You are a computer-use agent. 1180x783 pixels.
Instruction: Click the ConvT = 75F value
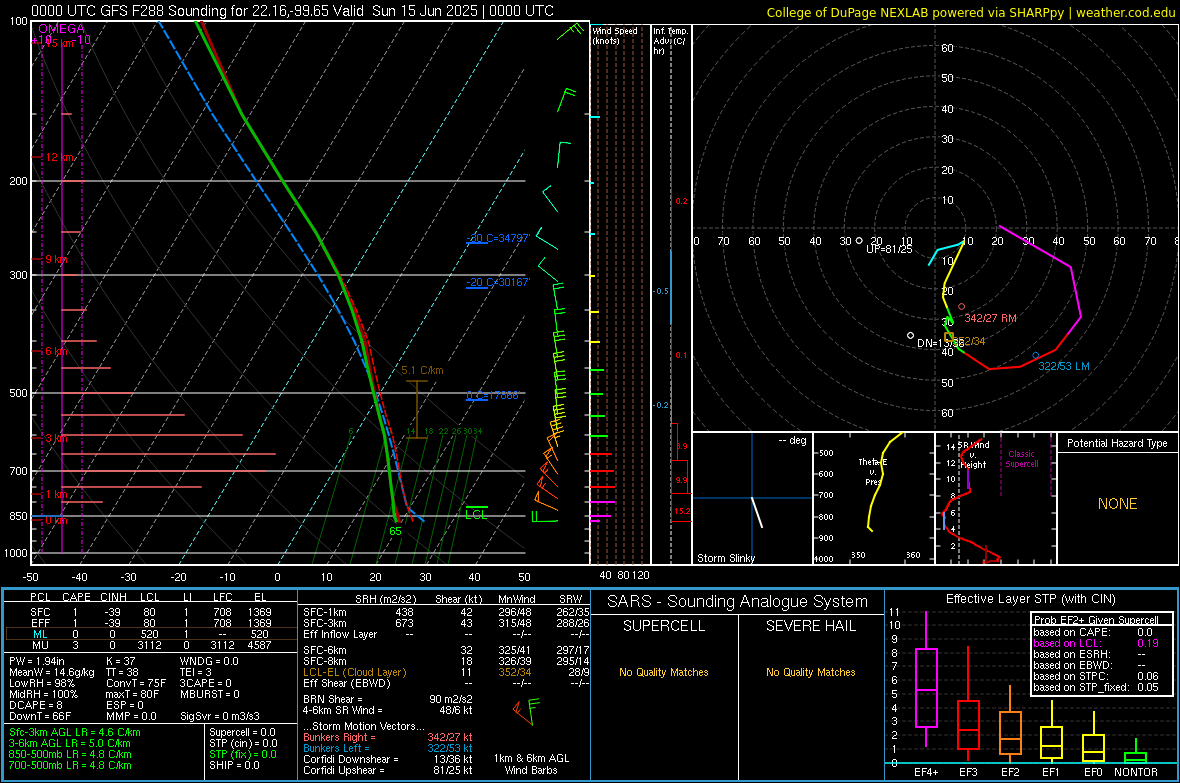point(135,683)
